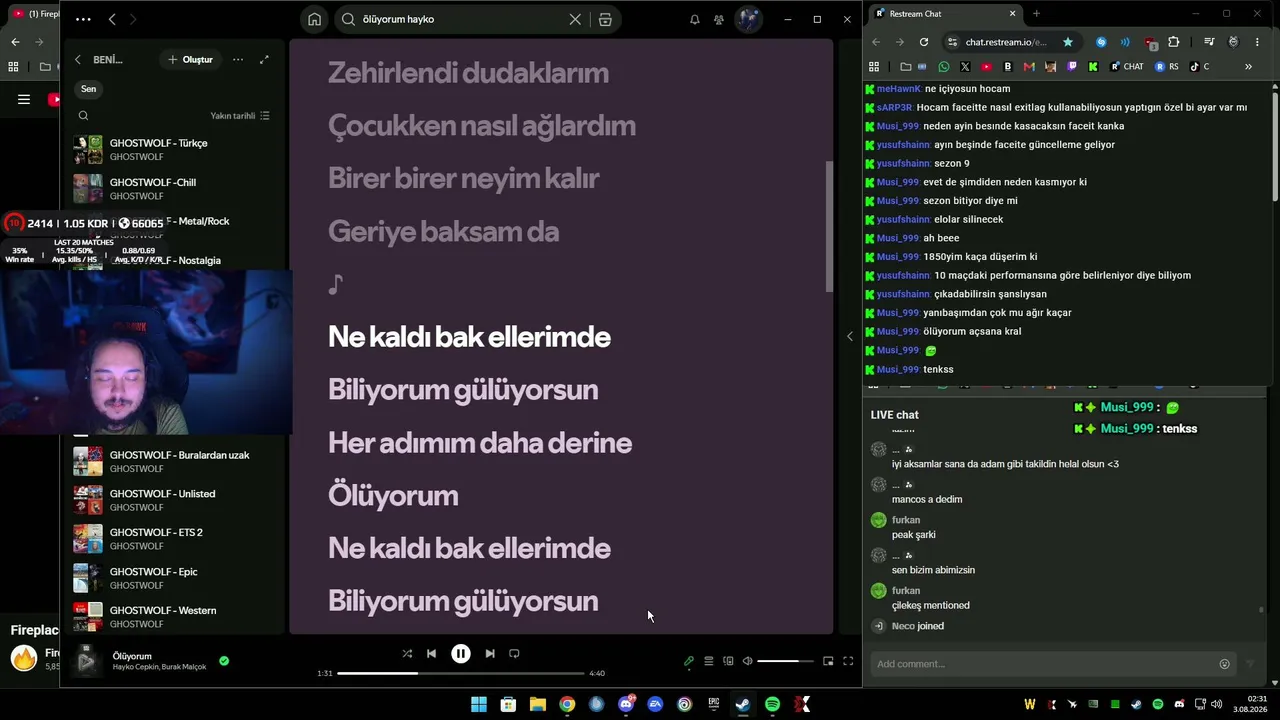Viewport: 1280px width, 720px height.
Task: Go back in Spotify navigation
Action: pos(112,19)
